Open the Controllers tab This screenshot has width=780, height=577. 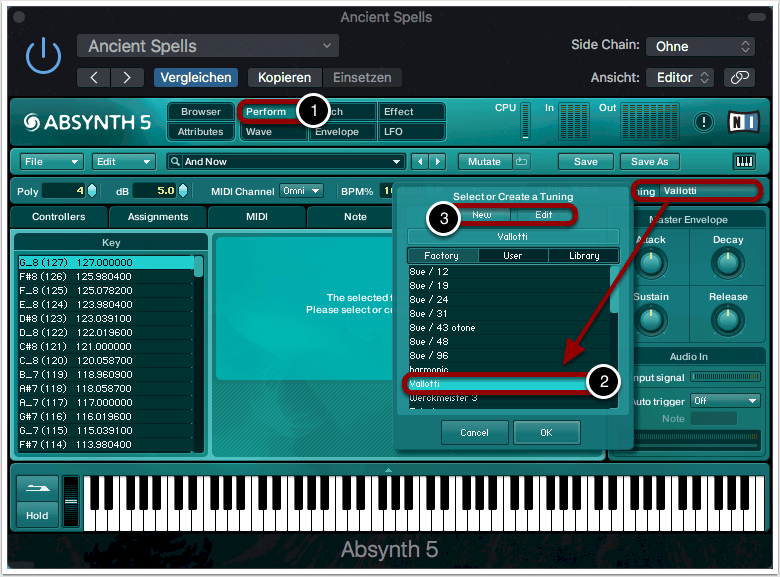tap(59, 217)
